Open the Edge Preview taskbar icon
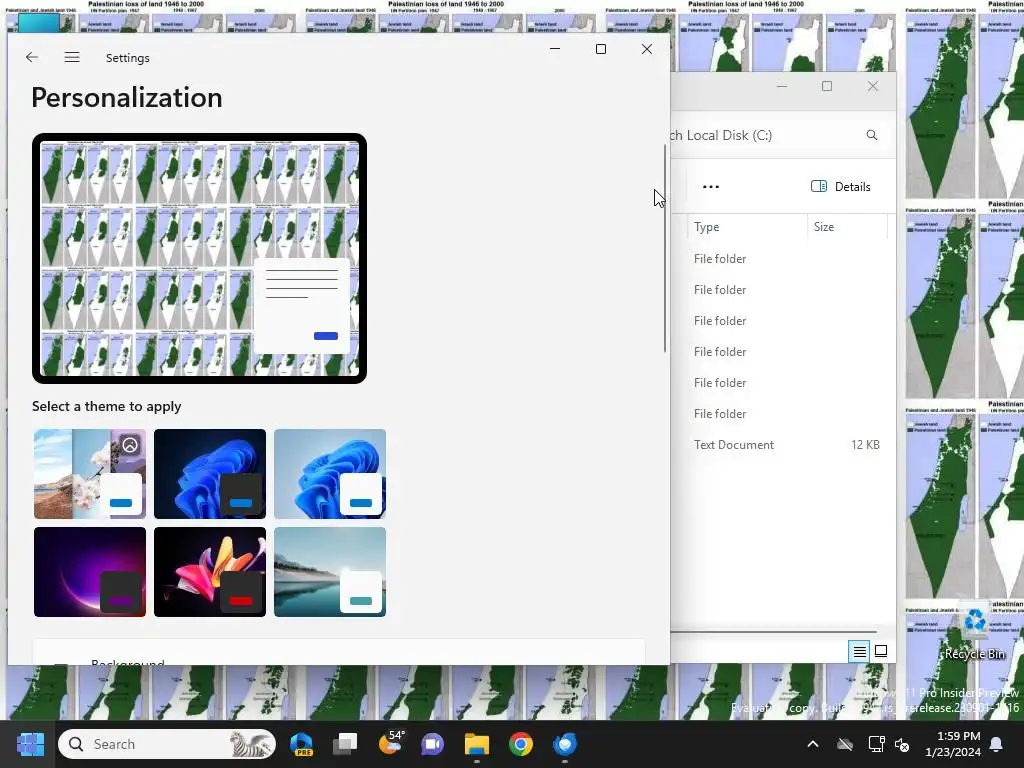Viewport: 1024px width, 768px height. tap(301, 744)
